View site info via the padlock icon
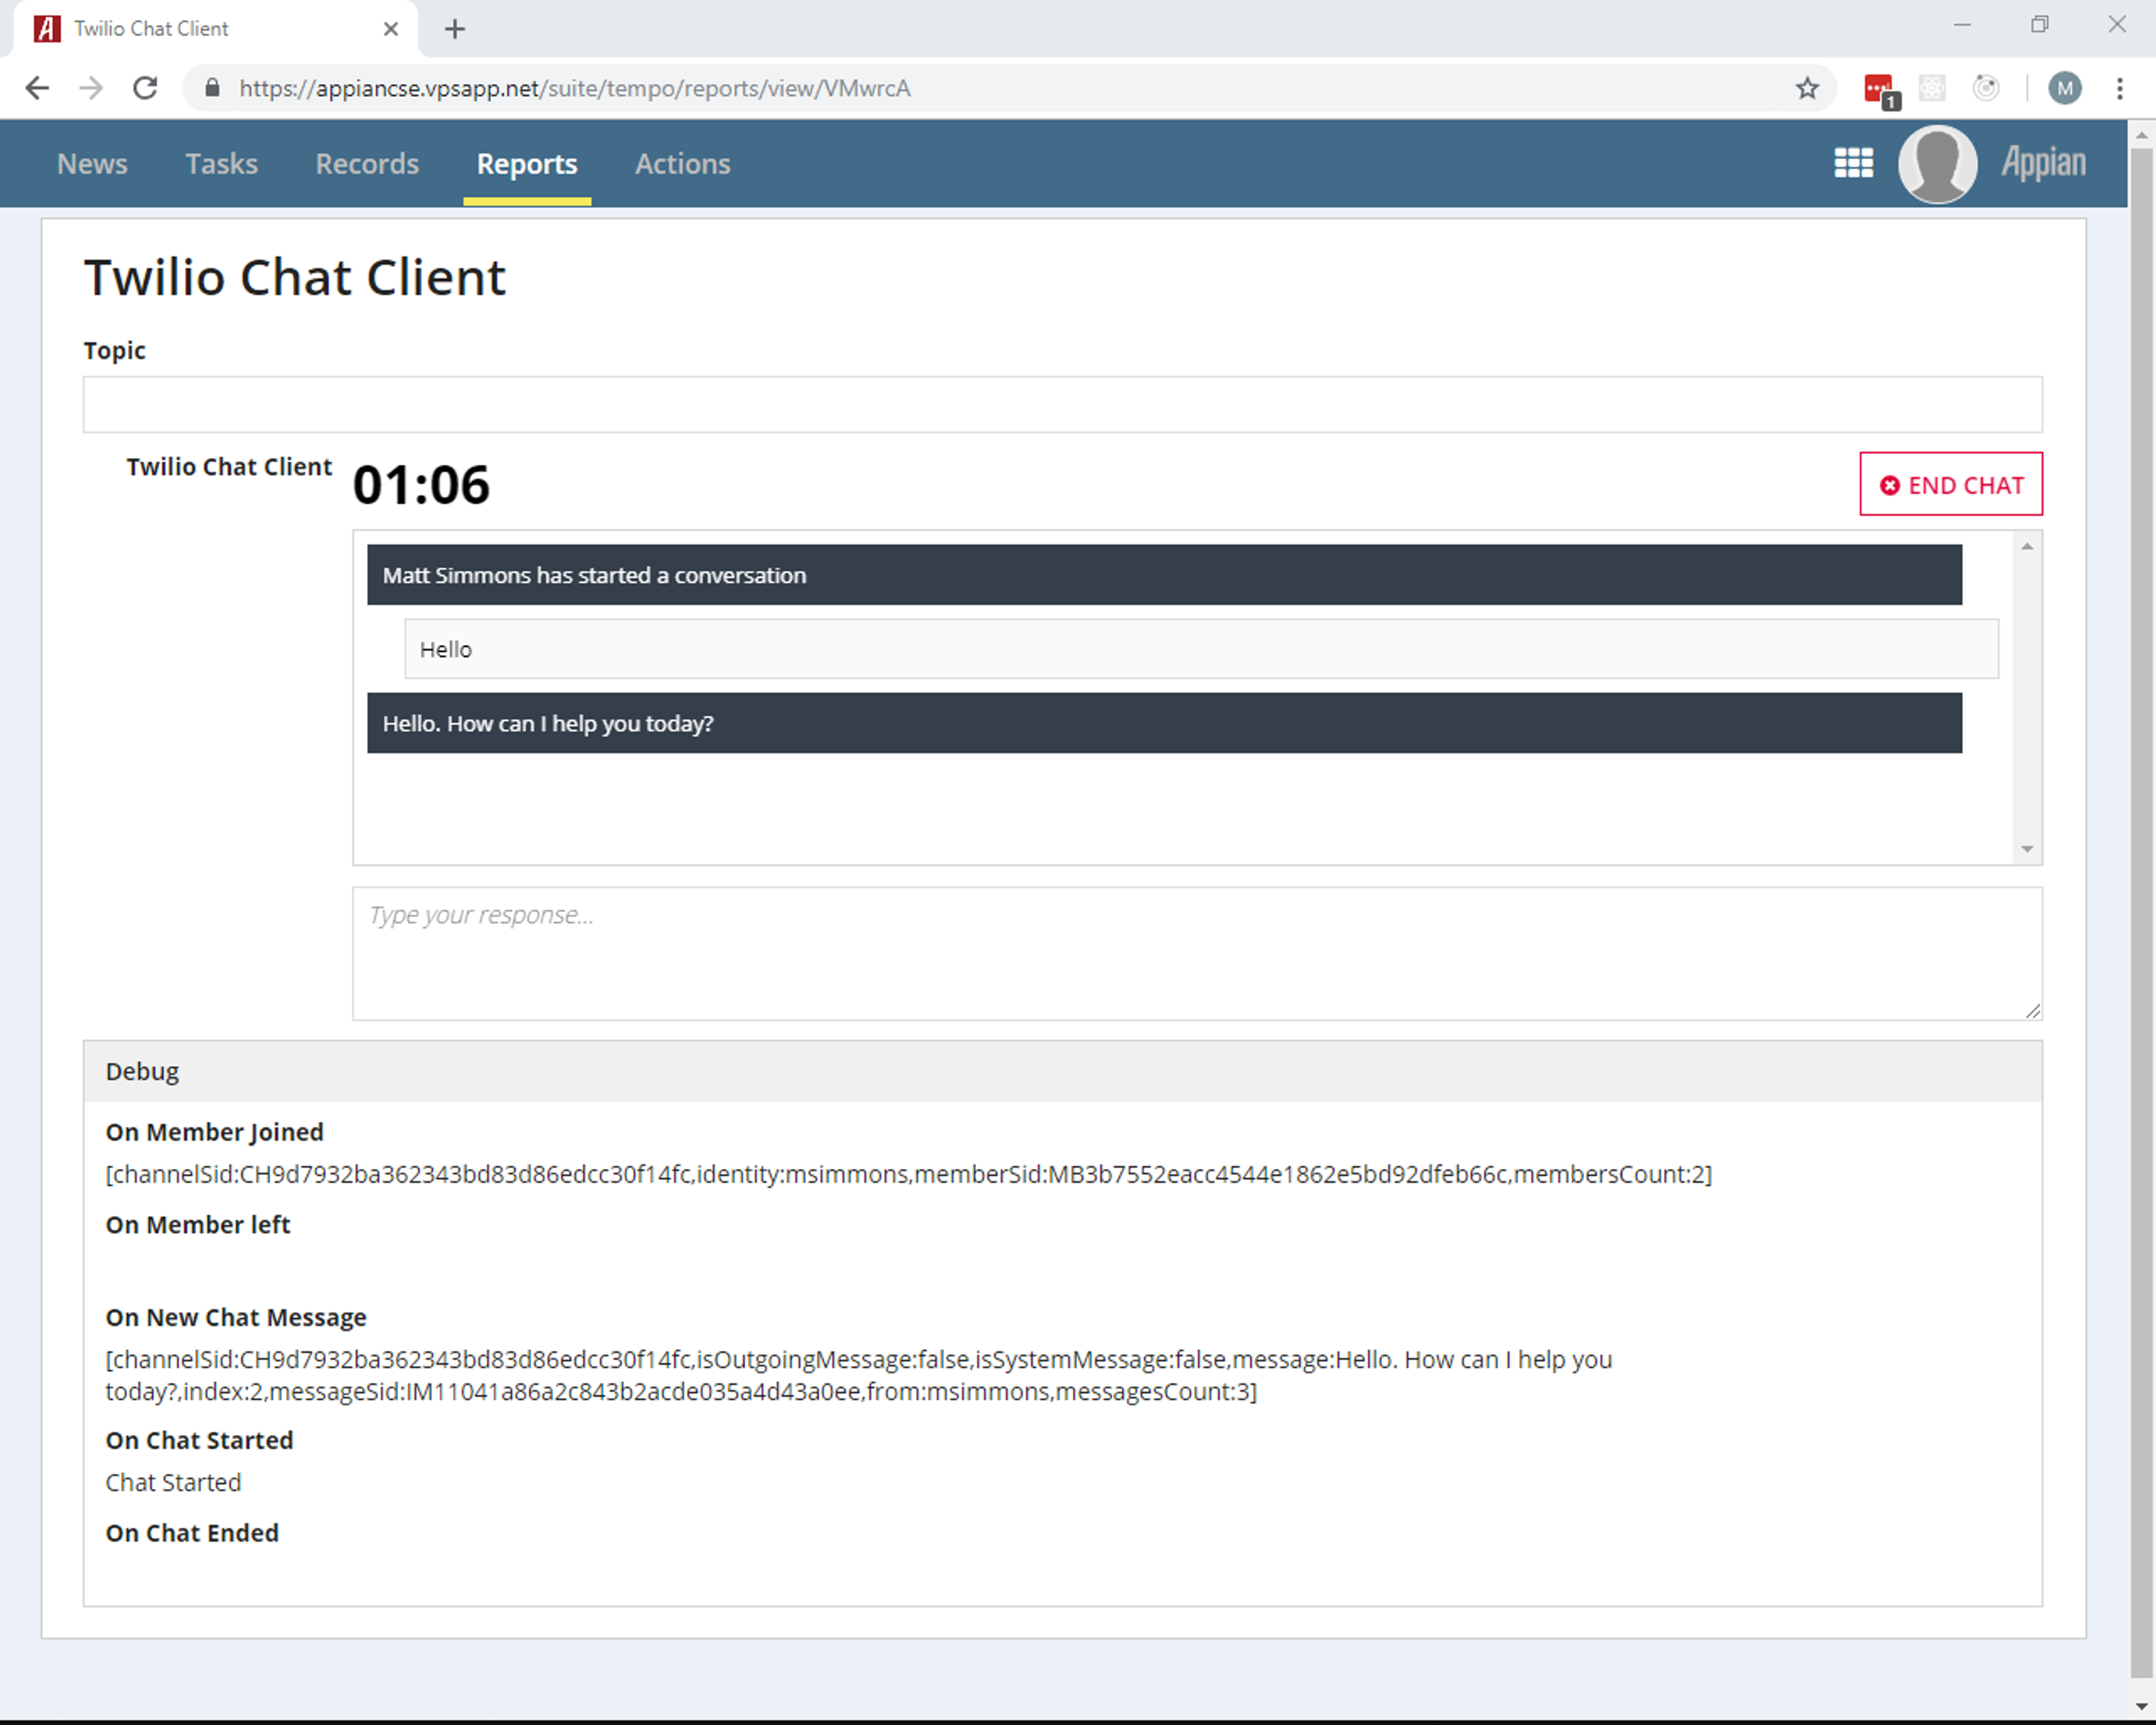The width and height of the screenshot is (2156, 1725). [212, 88]
